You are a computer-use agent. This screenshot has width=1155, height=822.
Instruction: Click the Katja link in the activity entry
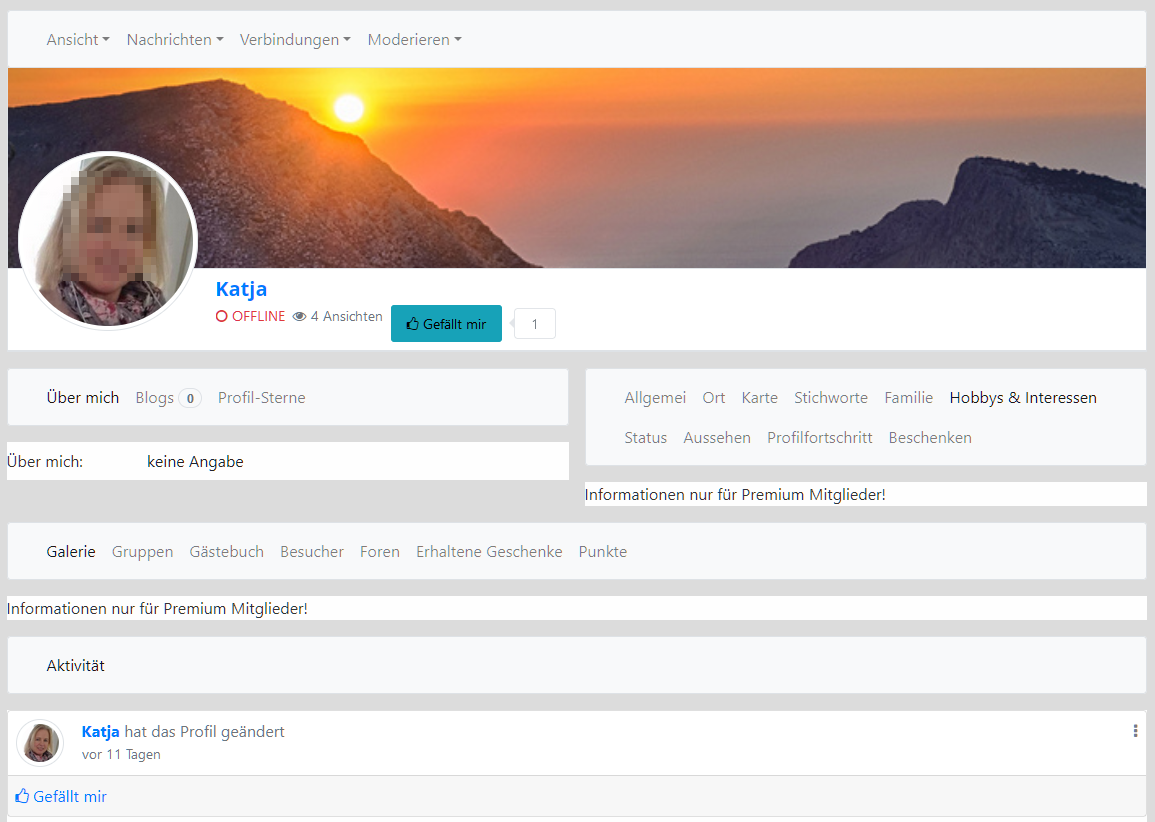click(100, 731)
